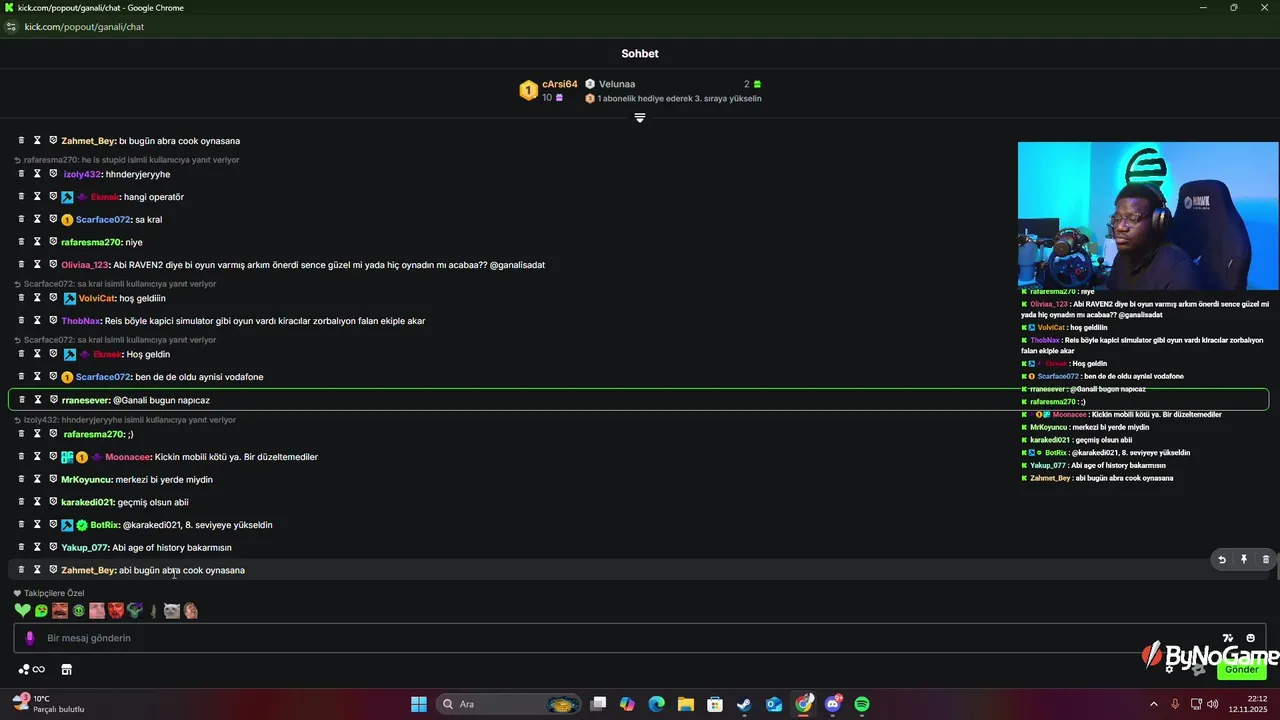This screenshot has width=1280, height=720.
Task: Delete VolviCat's hoş geldiiin message
Action: (x=21, y=298)
